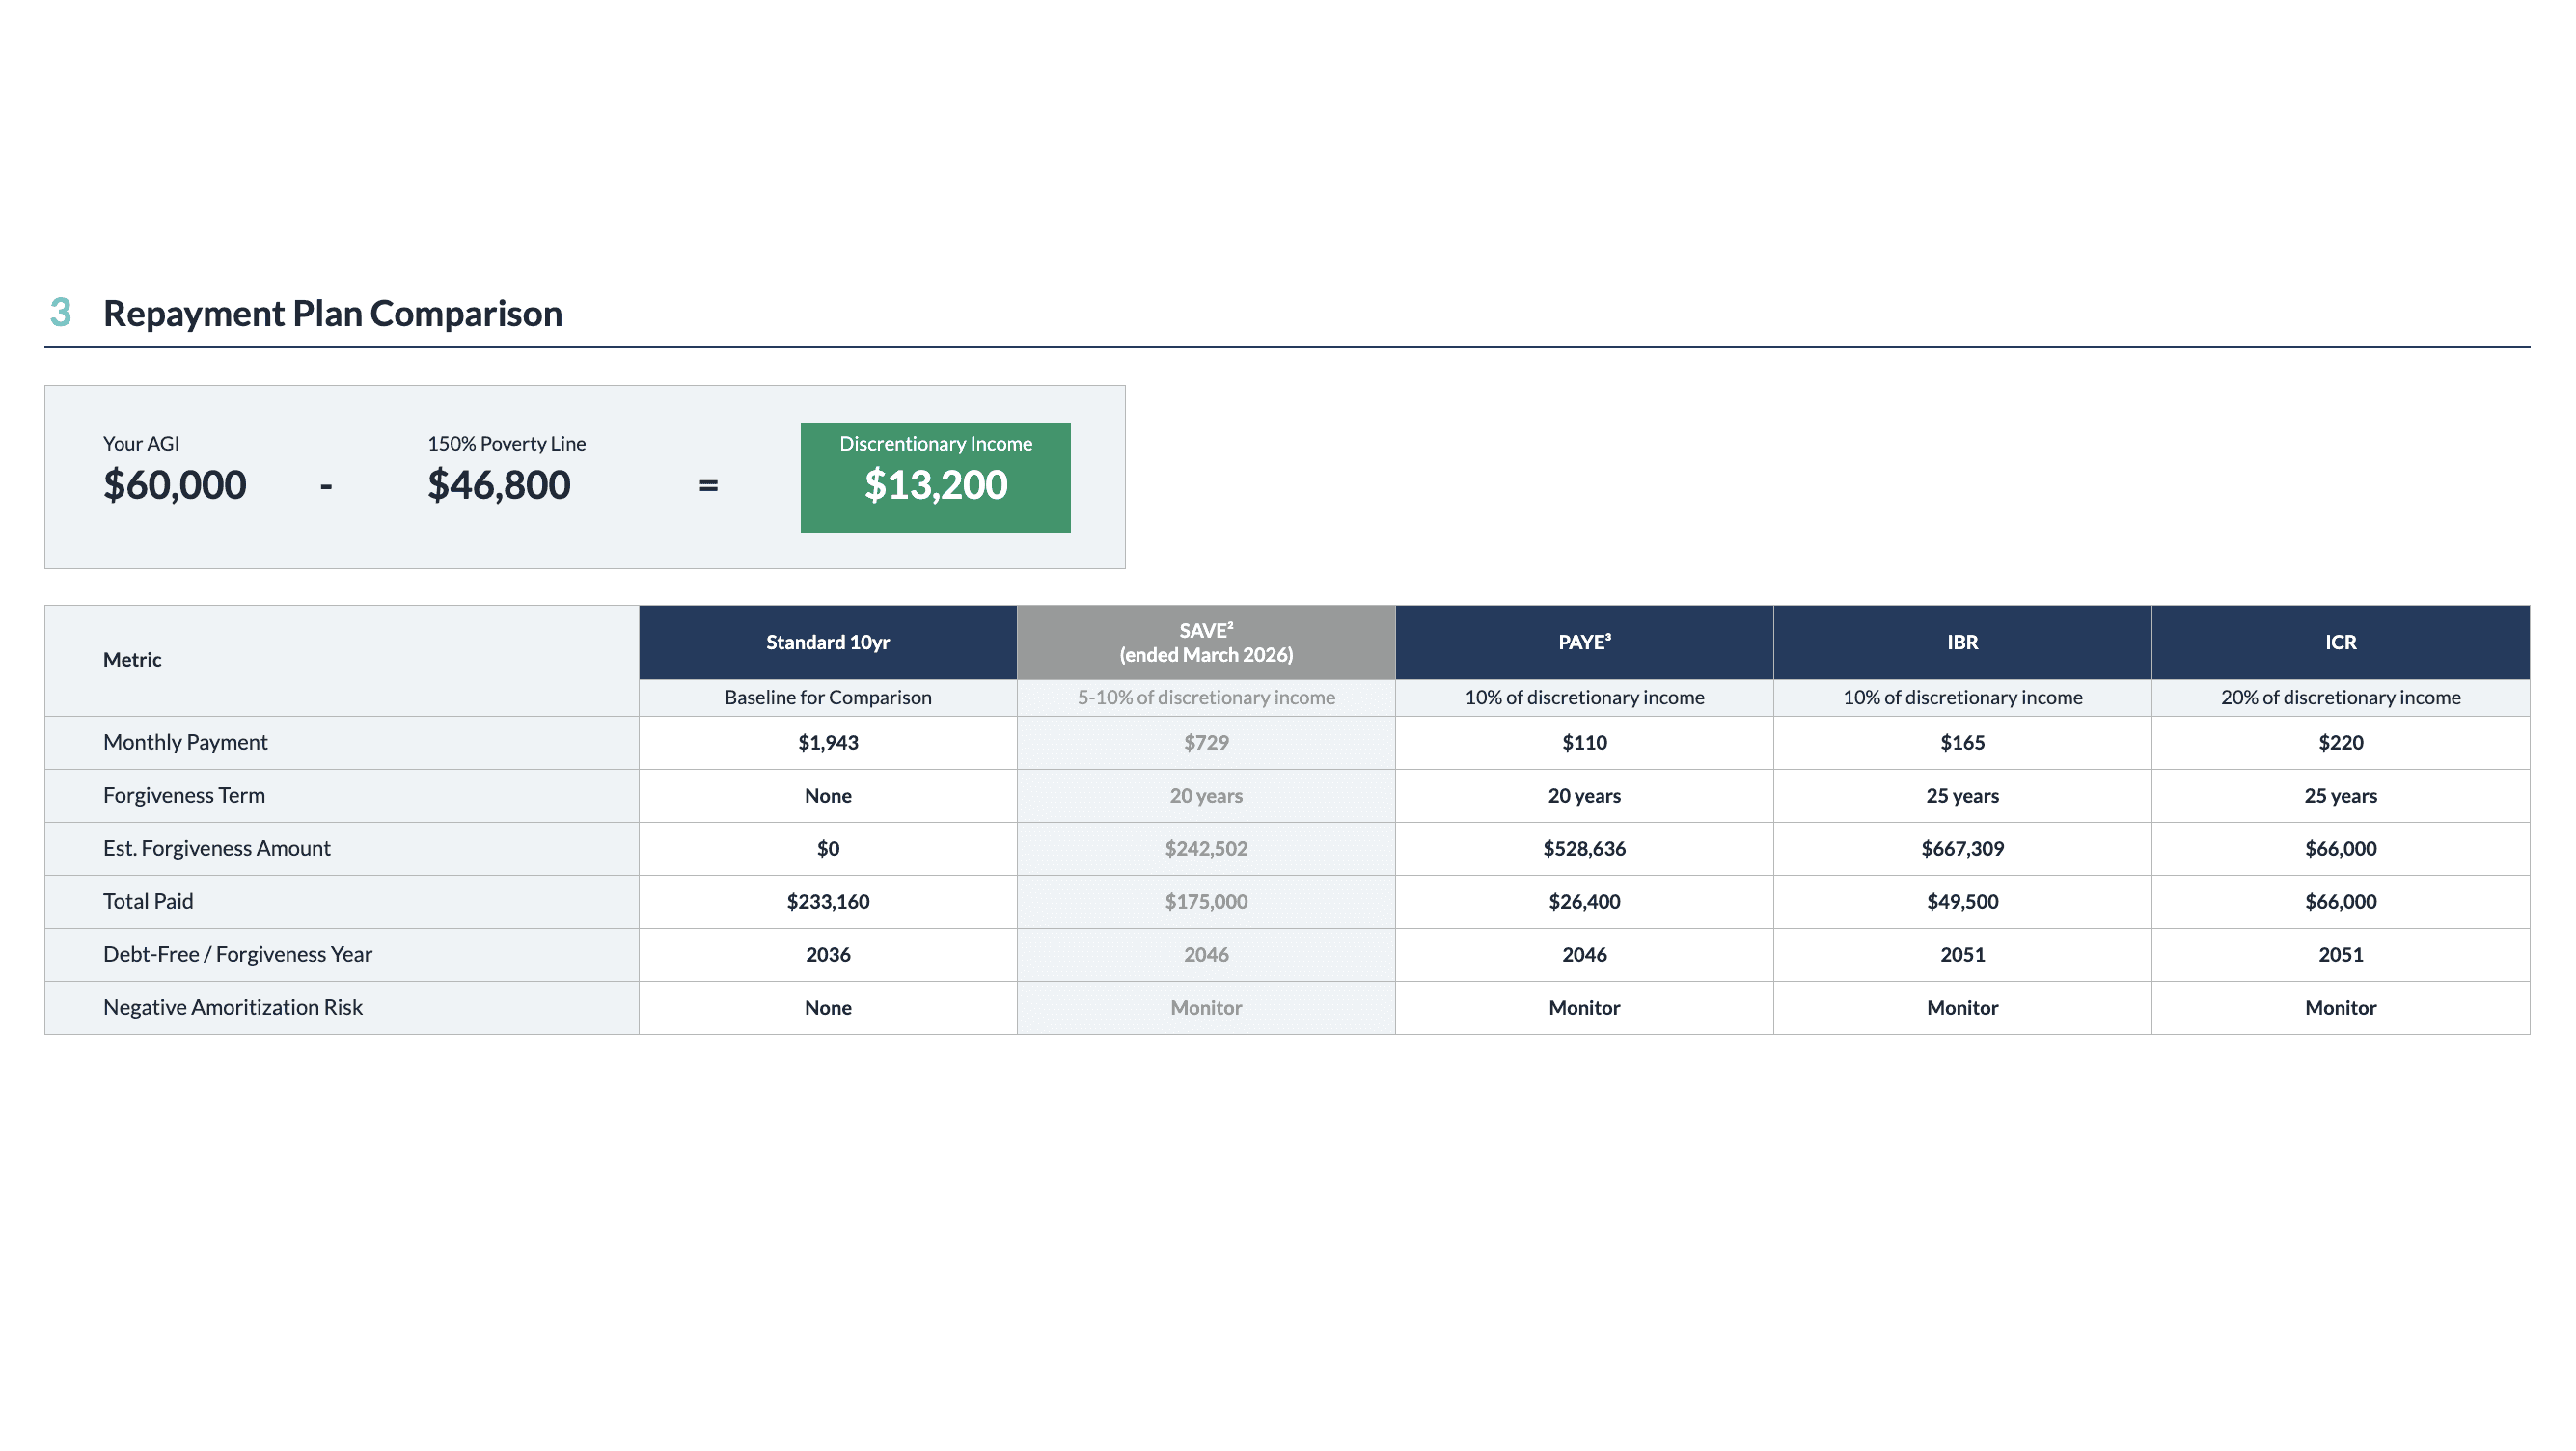Click the Est. Forgiveness Amount row label
Viewport: 2576px width, 1451px height.
click(x=216, y=848)
